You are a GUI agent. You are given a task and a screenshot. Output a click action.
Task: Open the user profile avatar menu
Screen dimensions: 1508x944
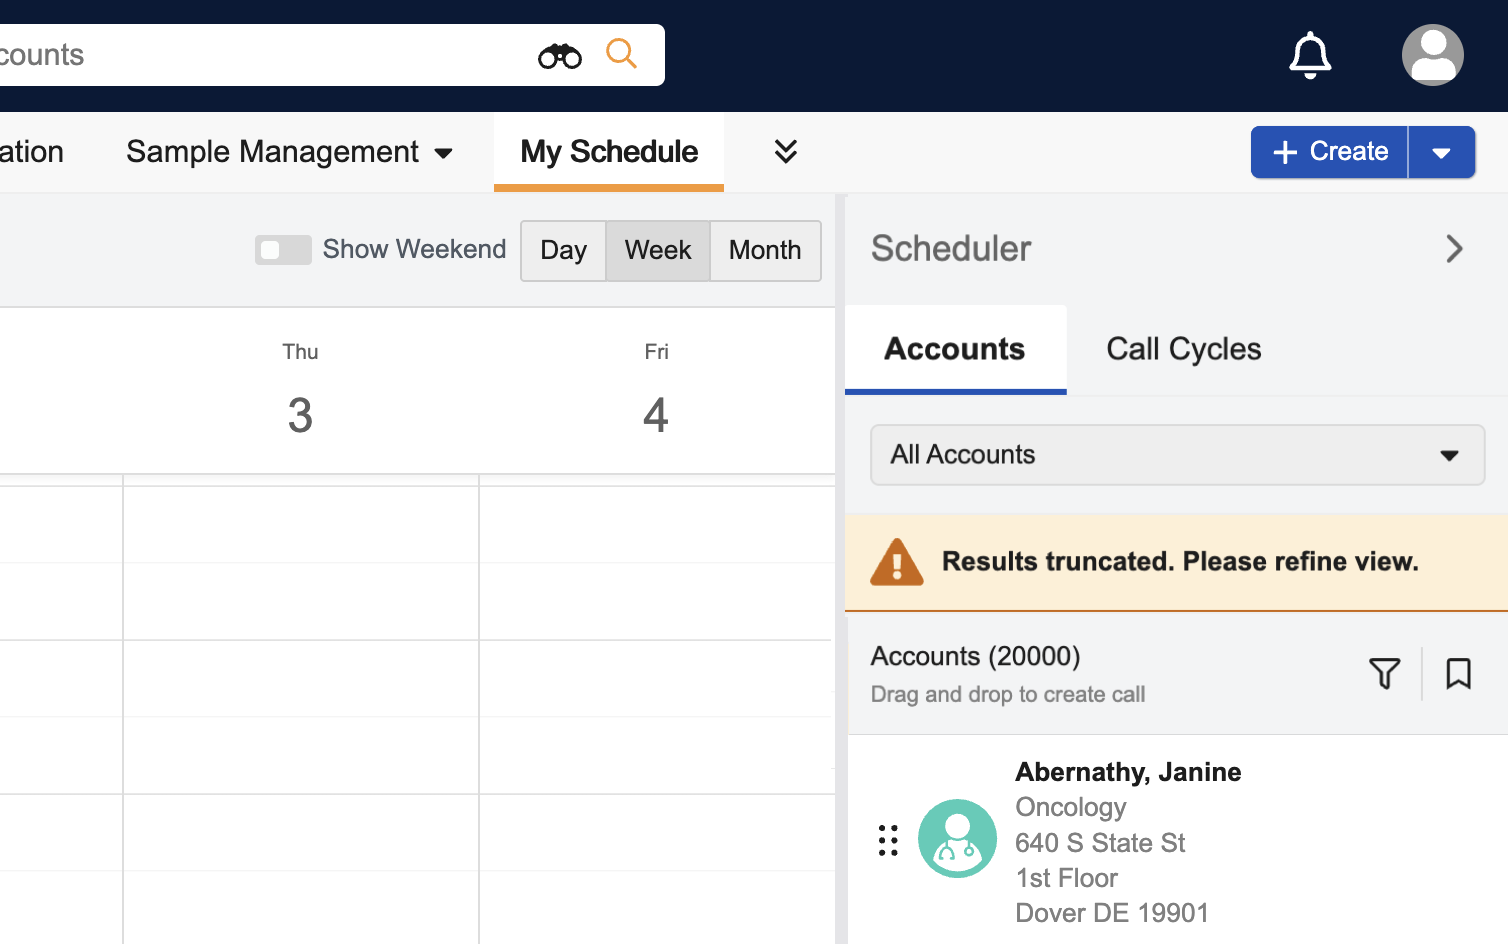pos(1432,55)
